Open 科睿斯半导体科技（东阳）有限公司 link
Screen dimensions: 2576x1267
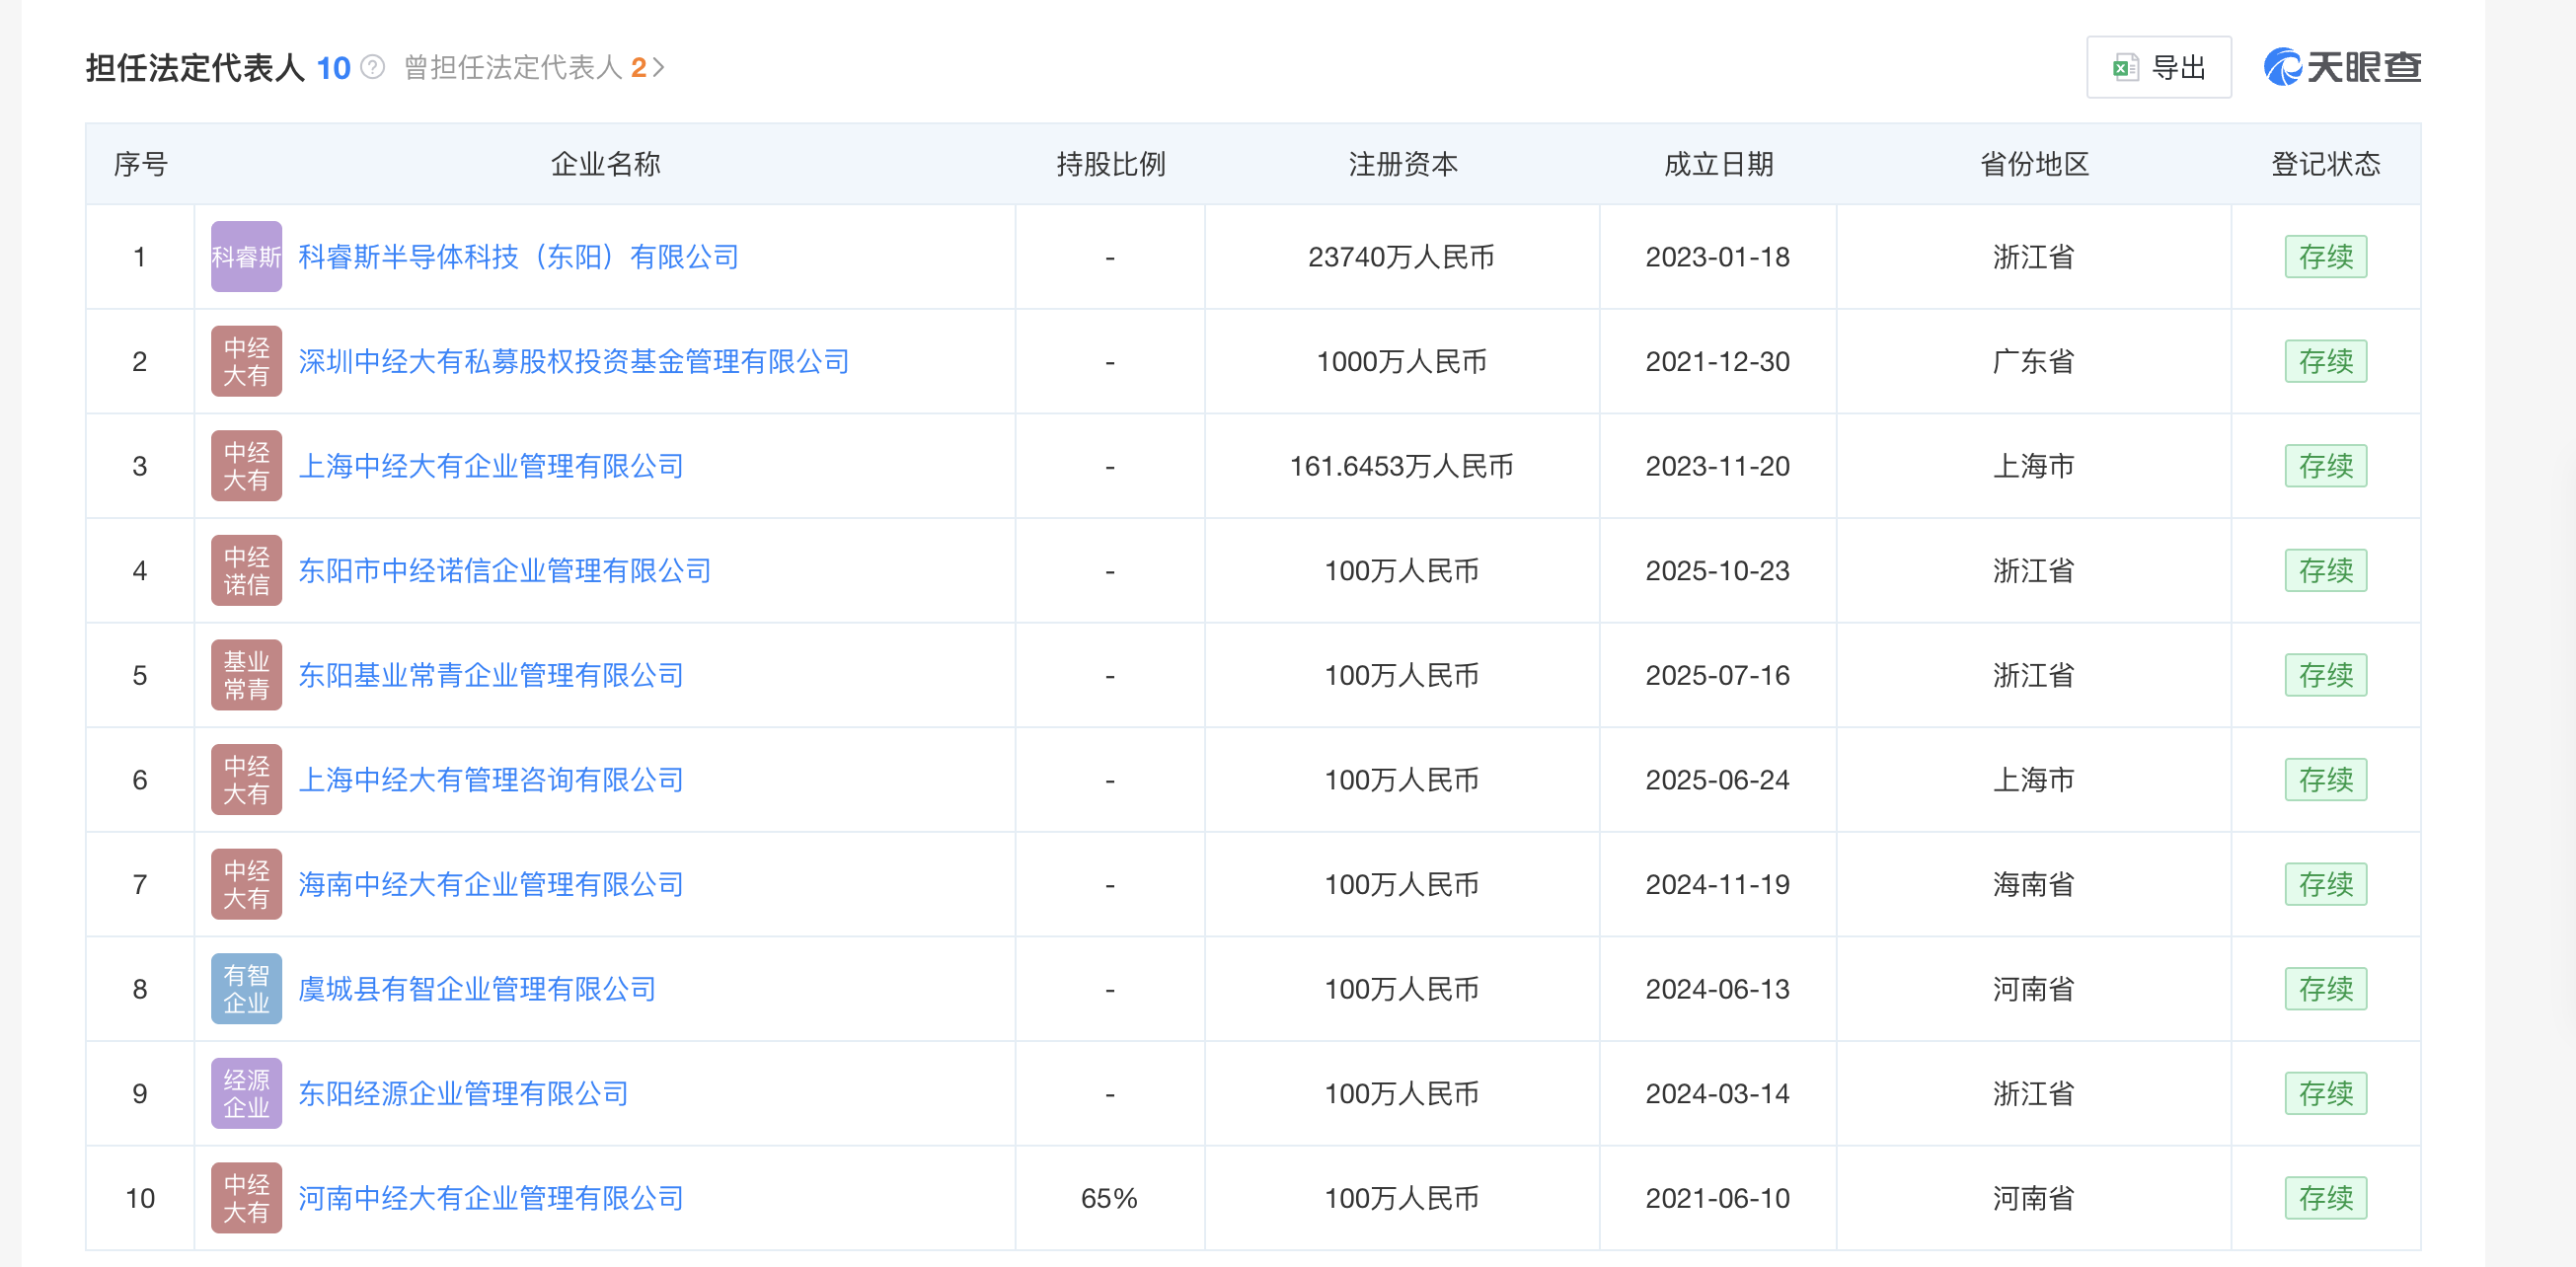click(518, 257)
